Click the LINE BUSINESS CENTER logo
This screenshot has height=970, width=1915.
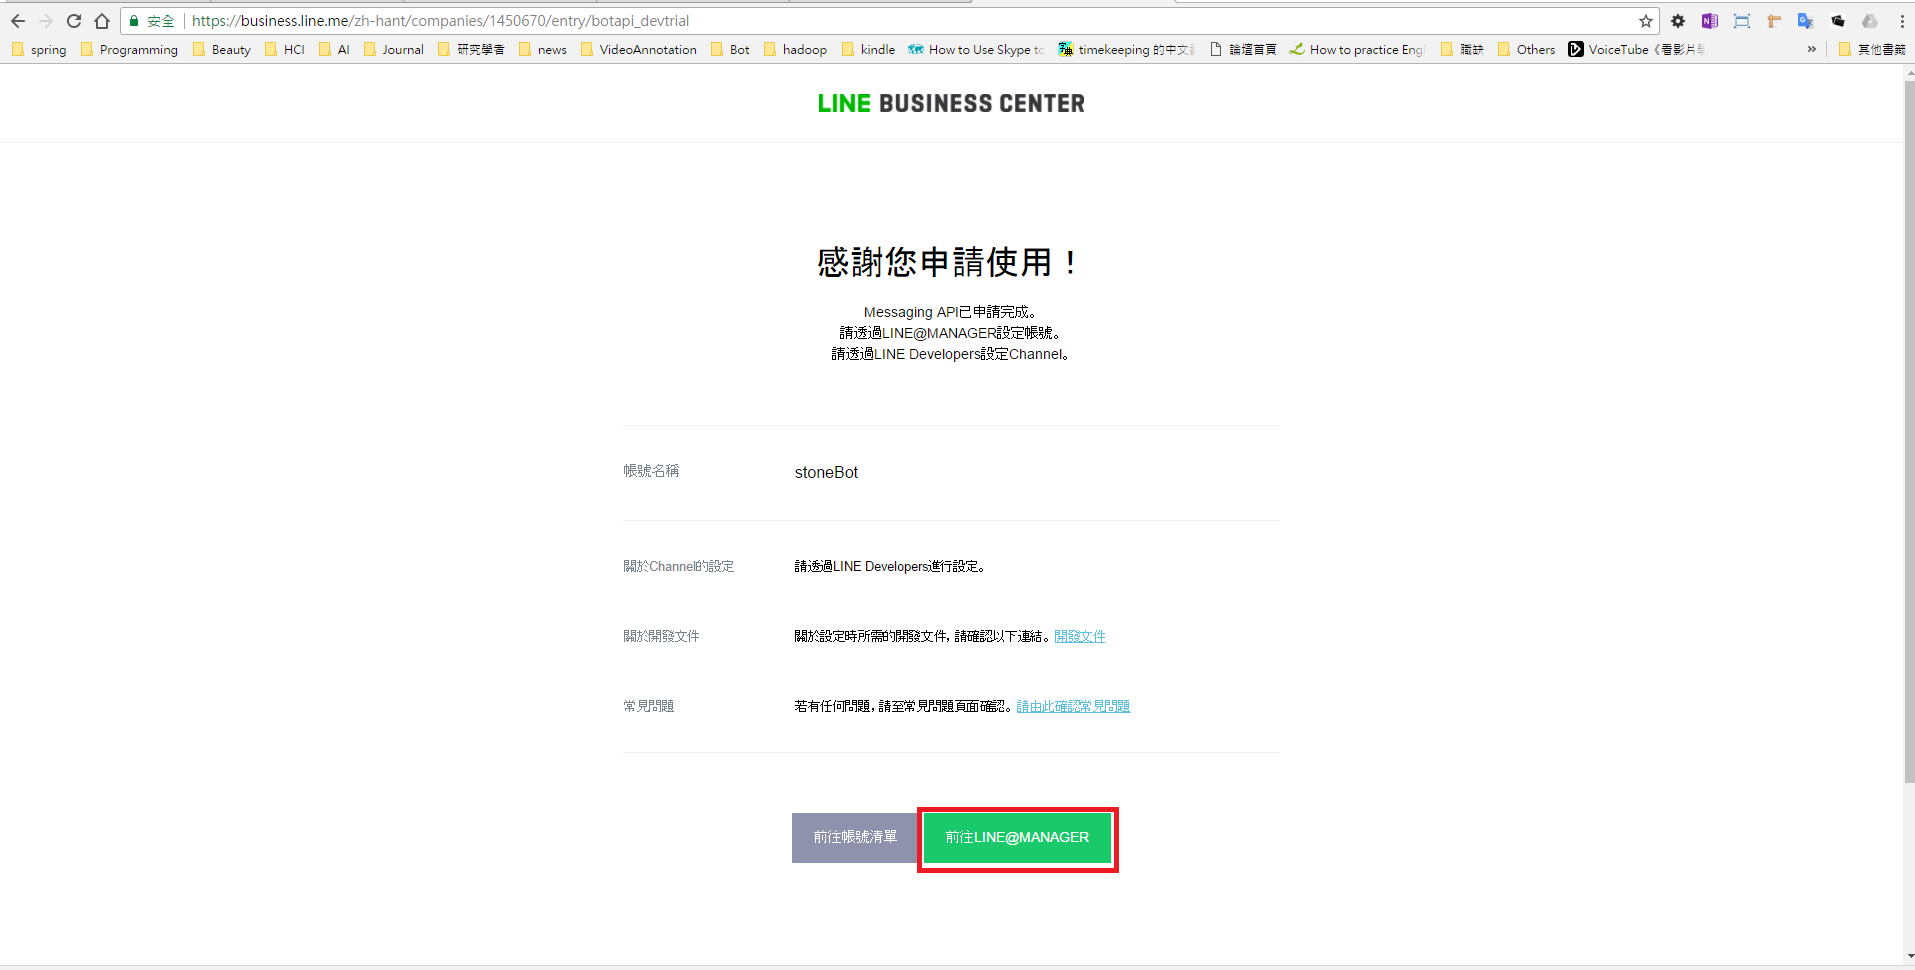click(951, 103)
